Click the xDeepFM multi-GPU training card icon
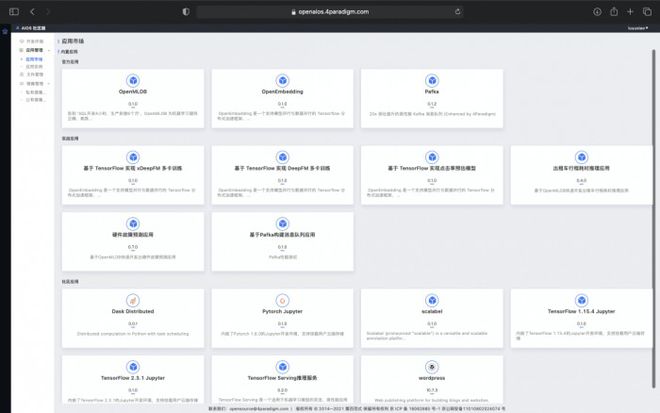This screenshot has width=660, height=413. pyautogui.click(x=133, y=157)
